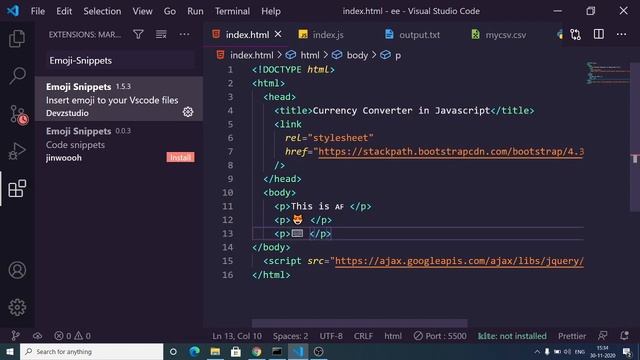Click the code minimap preview
The image size is (640, 360).
tap(608, 73)
